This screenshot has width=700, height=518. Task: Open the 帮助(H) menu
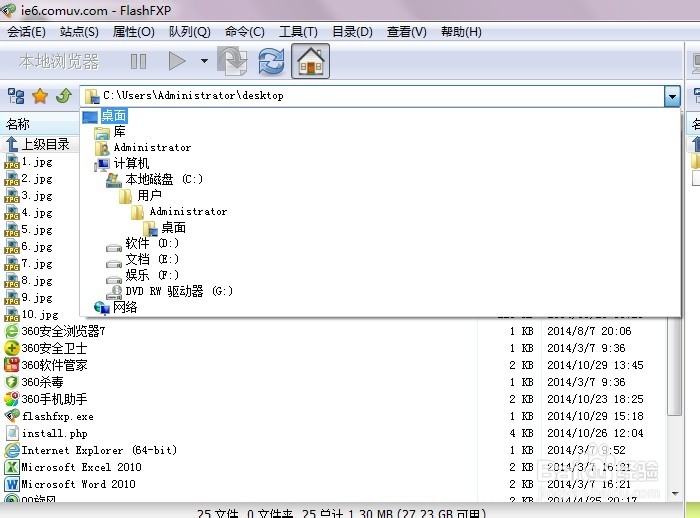tap(461, 32)
